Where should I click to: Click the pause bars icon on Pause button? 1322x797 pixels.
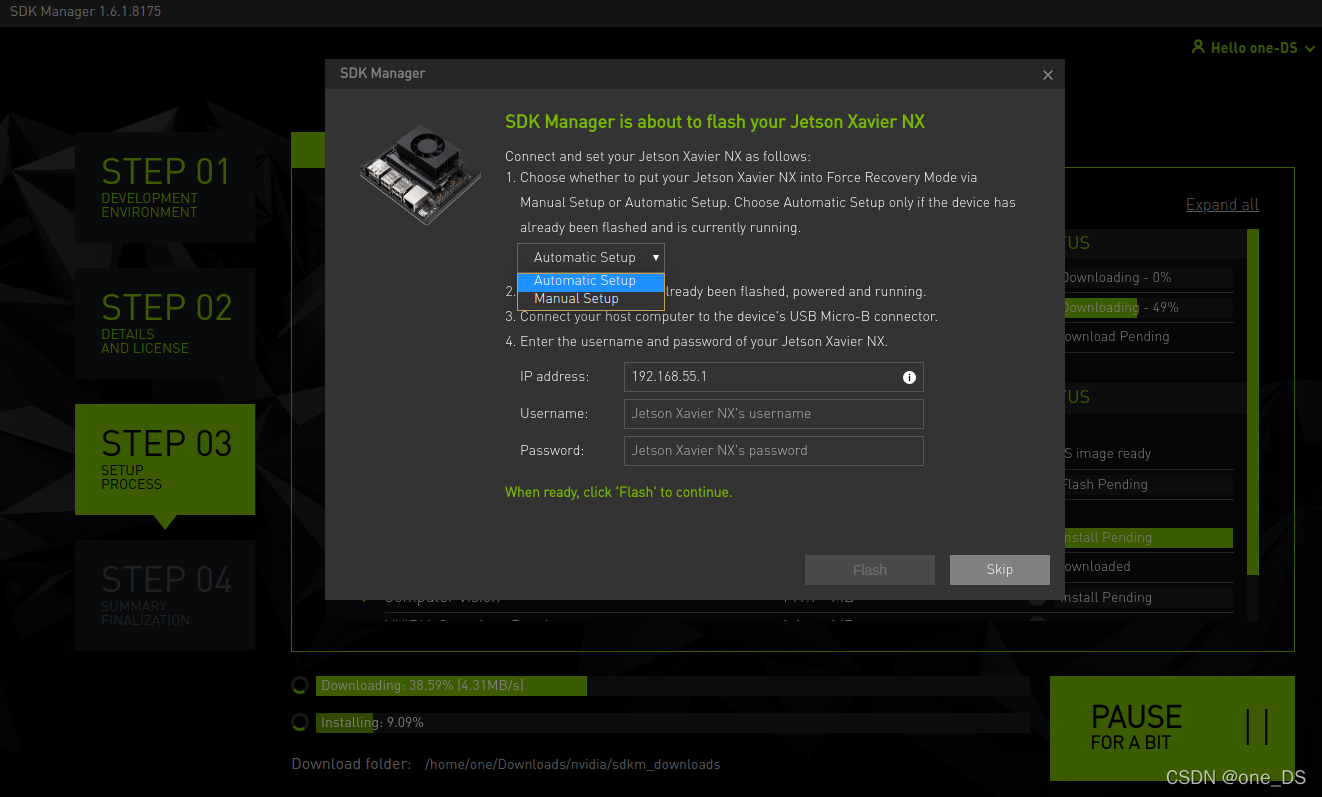pos(1257,727)
